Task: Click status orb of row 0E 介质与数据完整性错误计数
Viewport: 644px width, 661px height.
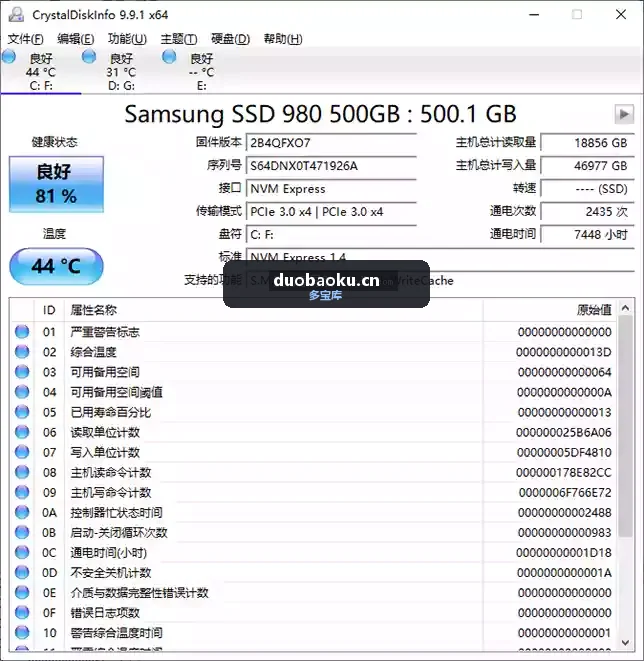Action: pyautogui.click(x=22, y=593)
